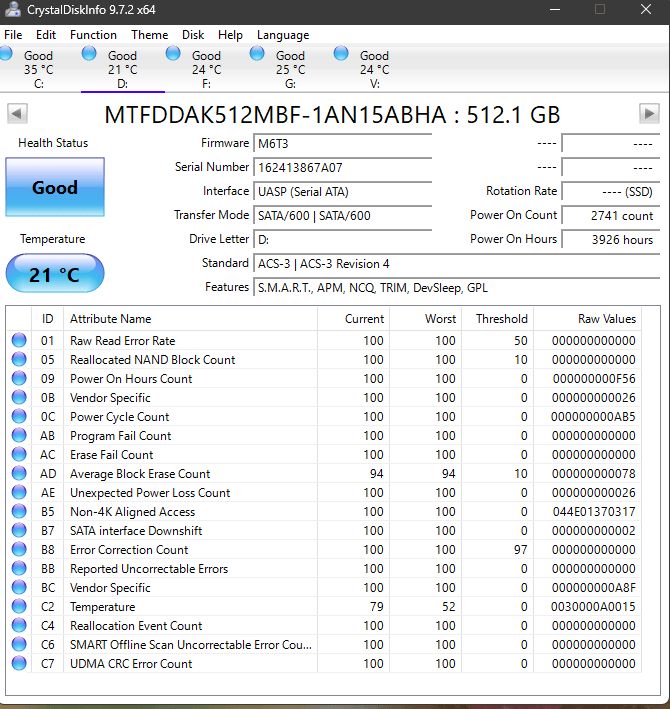Select the V: drive tab
Viewport: 670px width, 709px height.
(x=375, y=68)
